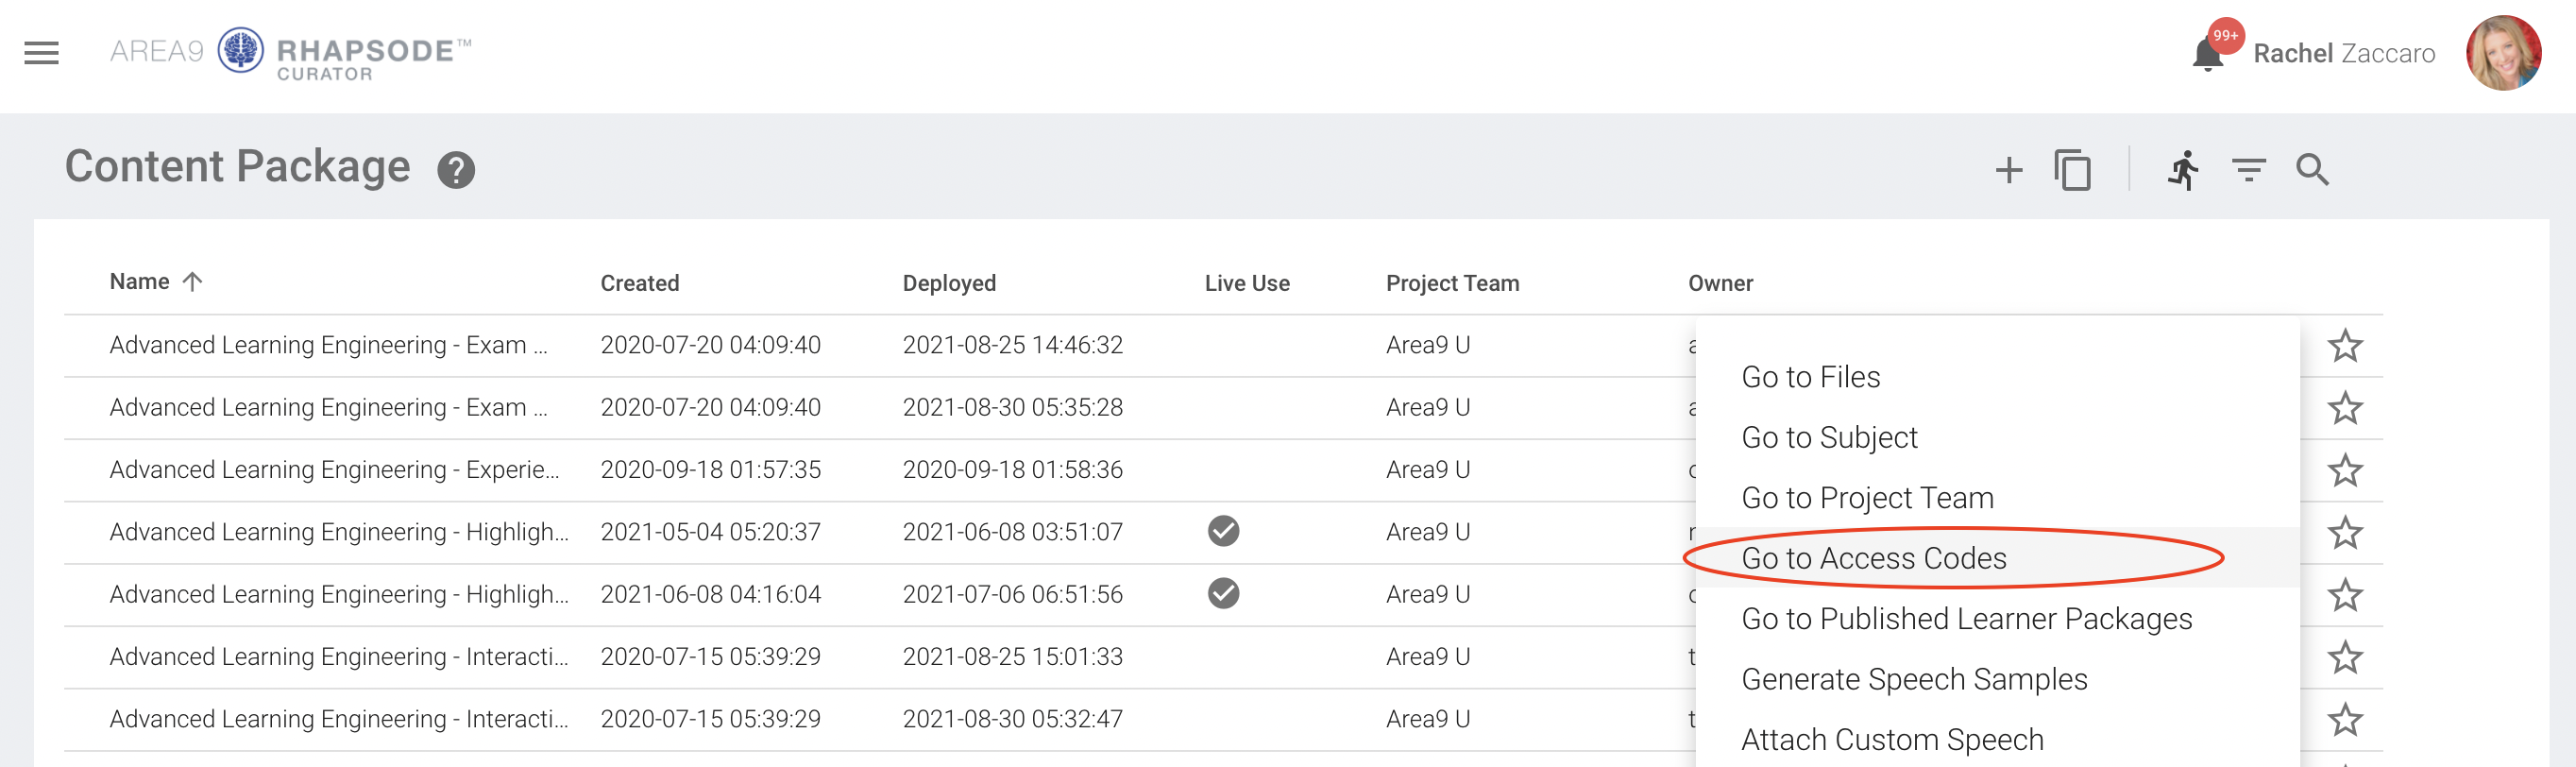Open the search icon
Viewport: 2576px width, 767px height.
coord(2312,170)
